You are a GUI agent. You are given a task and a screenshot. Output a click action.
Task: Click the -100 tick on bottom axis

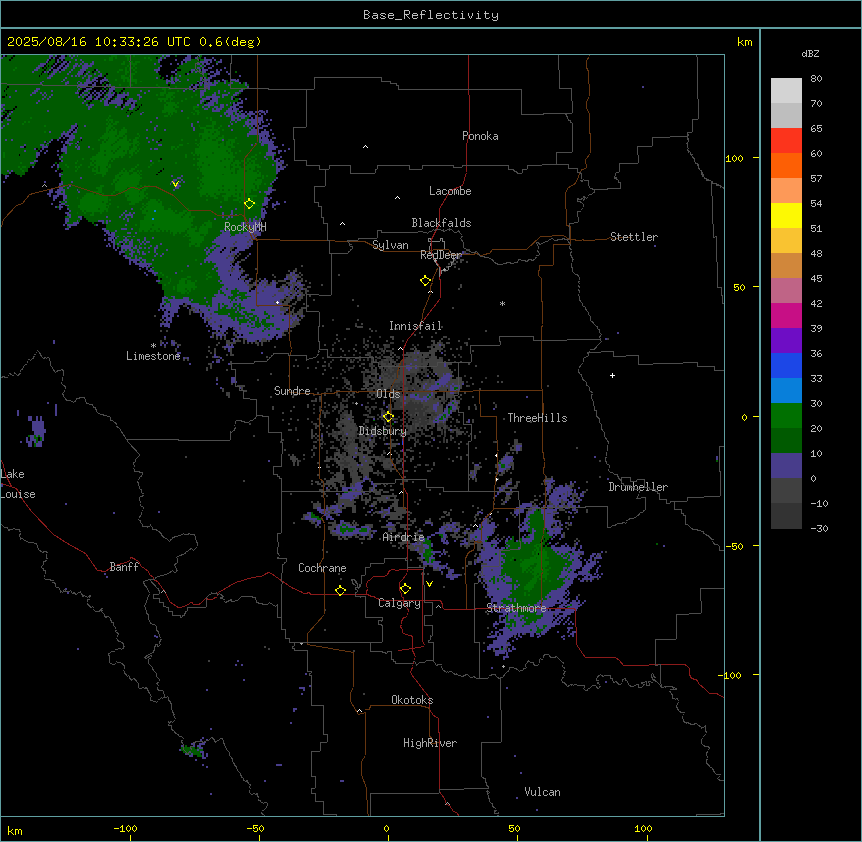(x=125, y=828)
